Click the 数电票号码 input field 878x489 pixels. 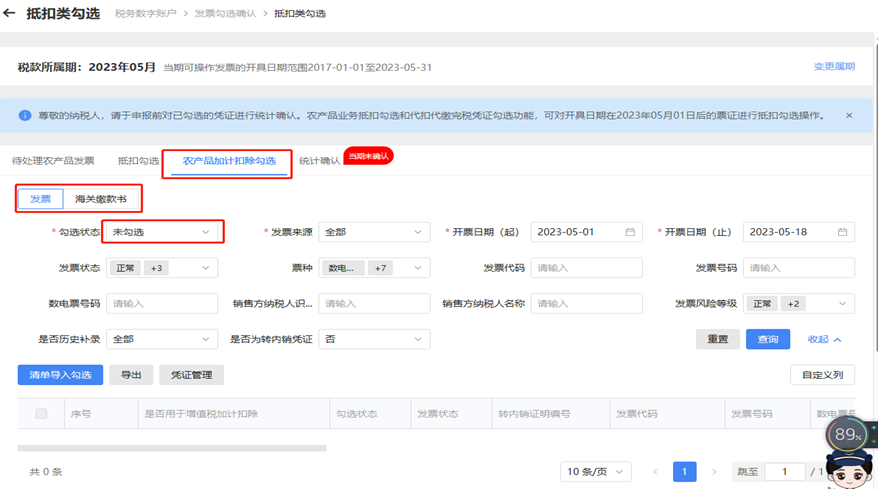pyautogui.click(x=162, y=304)
